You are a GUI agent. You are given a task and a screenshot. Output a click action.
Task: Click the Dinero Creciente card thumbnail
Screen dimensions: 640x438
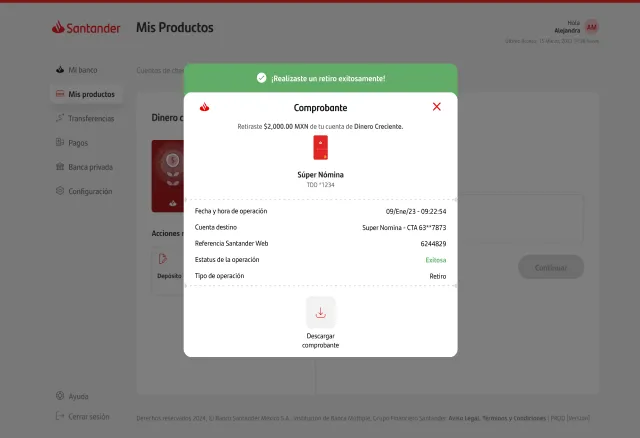(x=168, y=176)
